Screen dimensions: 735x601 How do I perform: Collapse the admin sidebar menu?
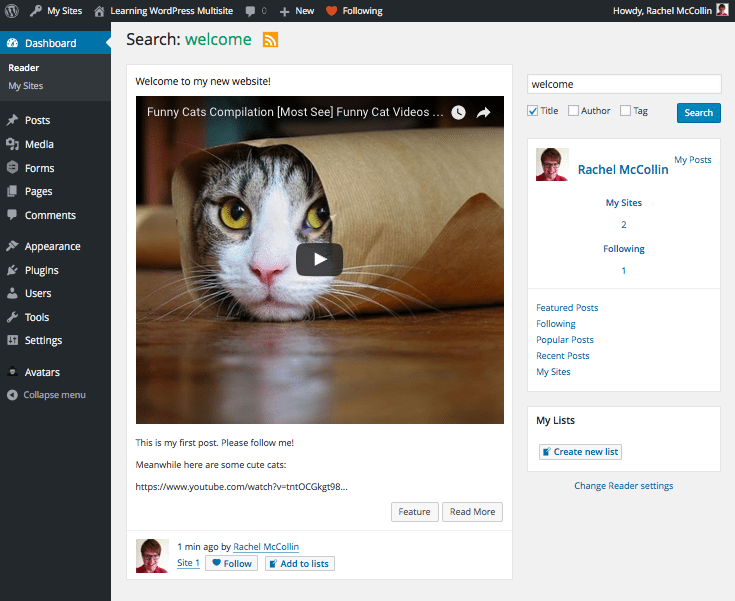click(46, 395)
